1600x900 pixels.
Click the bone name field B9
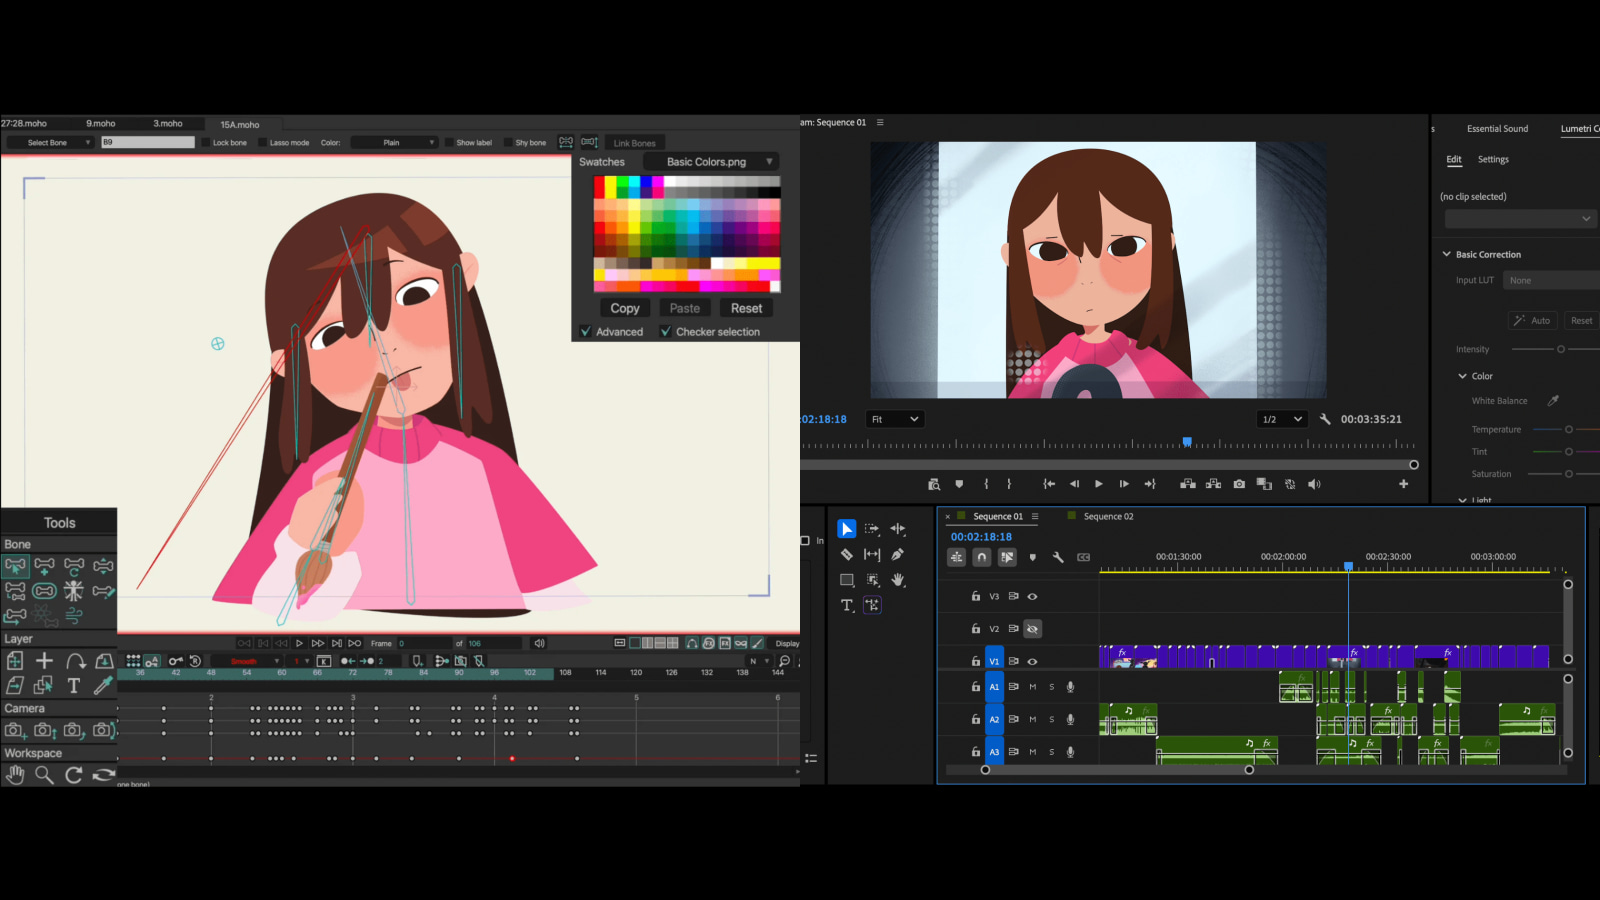[148, 143]
